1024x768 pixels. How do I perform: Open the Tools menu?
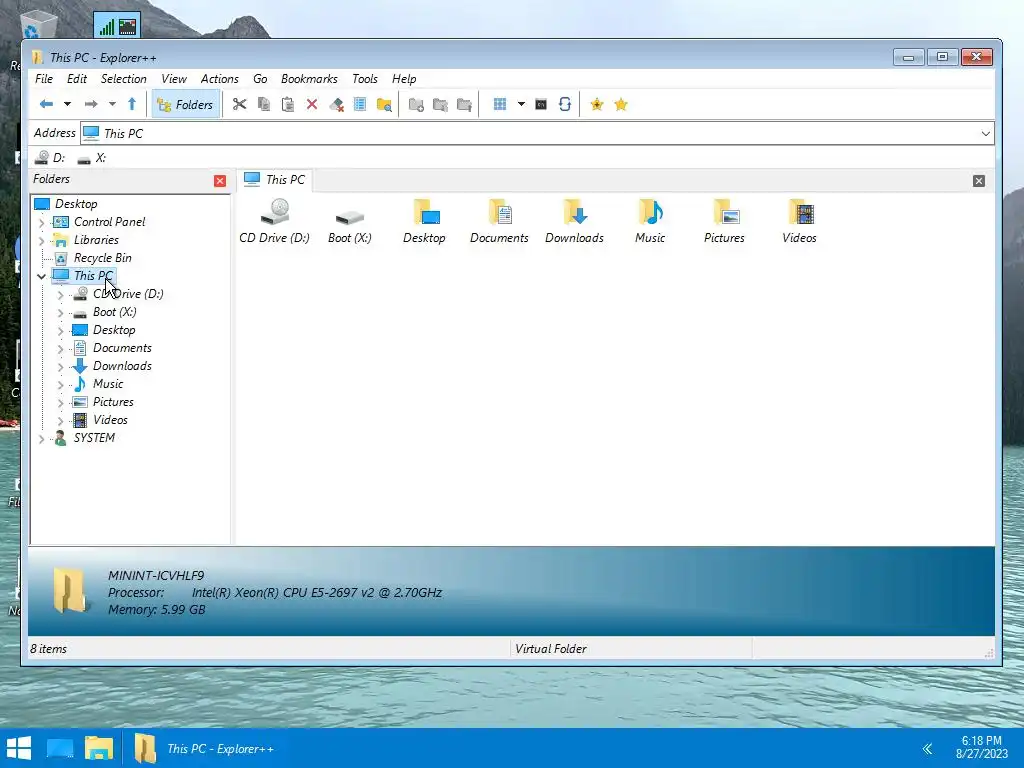point(364,78)
